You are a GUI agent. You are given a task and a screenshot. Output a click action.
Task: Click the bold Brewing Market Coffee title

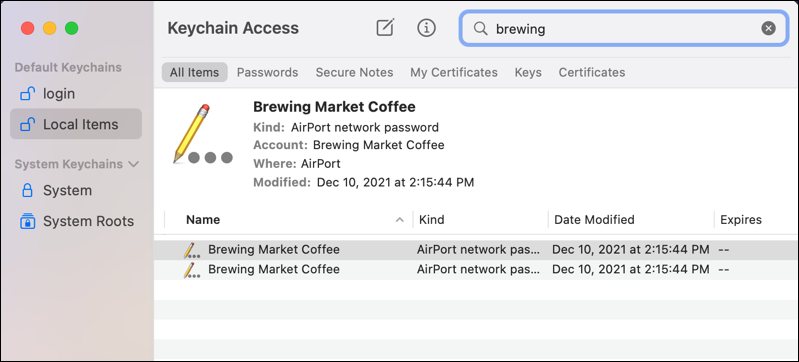tap(334, 107)
